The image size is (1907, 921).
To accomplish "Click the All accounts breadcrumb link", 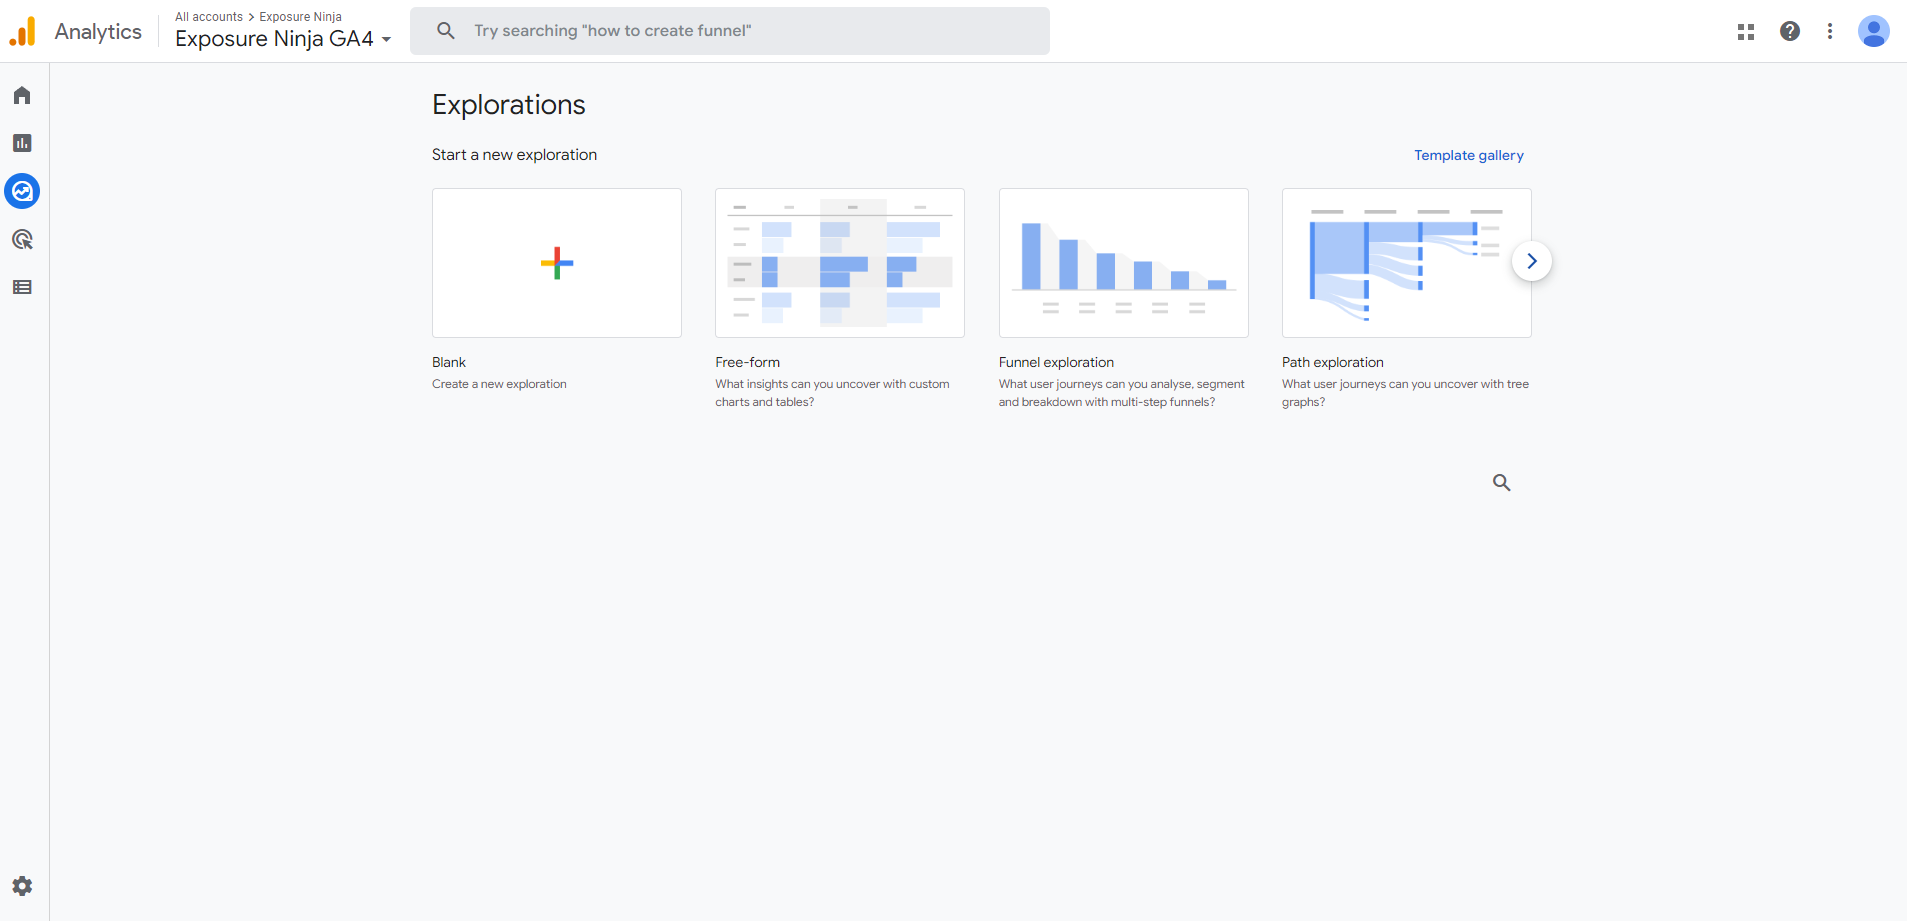I will (209, 17).
